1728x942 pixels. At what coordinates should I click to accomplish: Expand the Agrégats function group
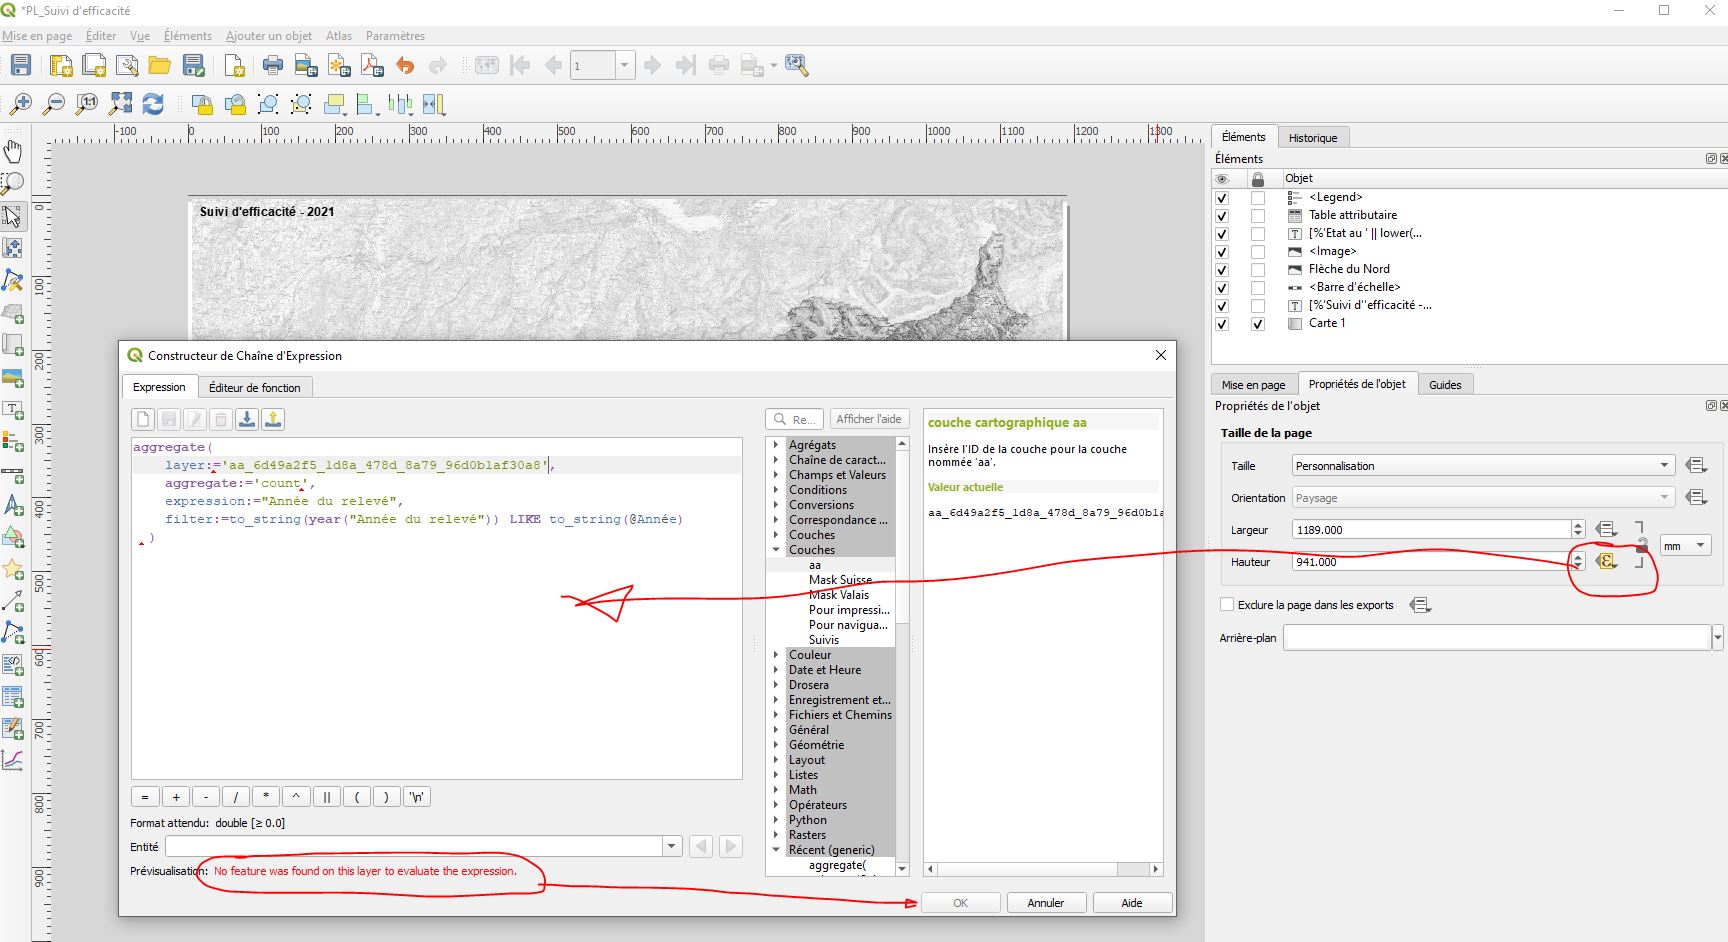776,445
